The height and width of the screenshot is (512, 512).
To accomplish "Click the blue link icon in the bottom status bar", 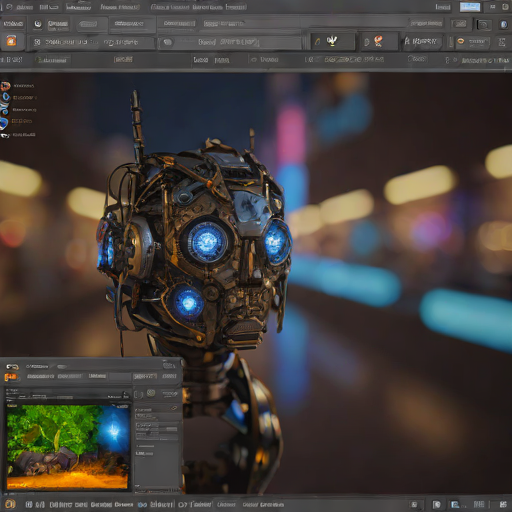I will click(x=142, y=505).
